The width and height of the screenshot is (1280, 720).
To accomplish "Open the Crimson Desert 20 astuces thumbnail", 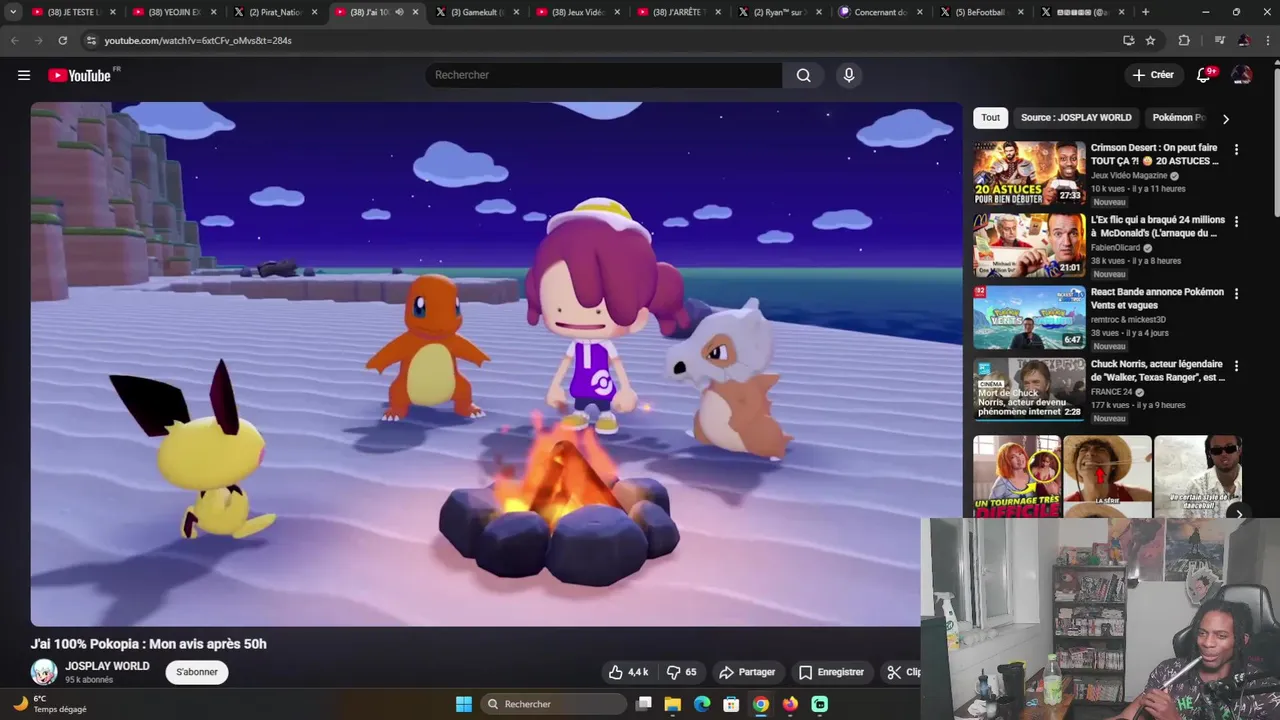I will (1029, 173).
